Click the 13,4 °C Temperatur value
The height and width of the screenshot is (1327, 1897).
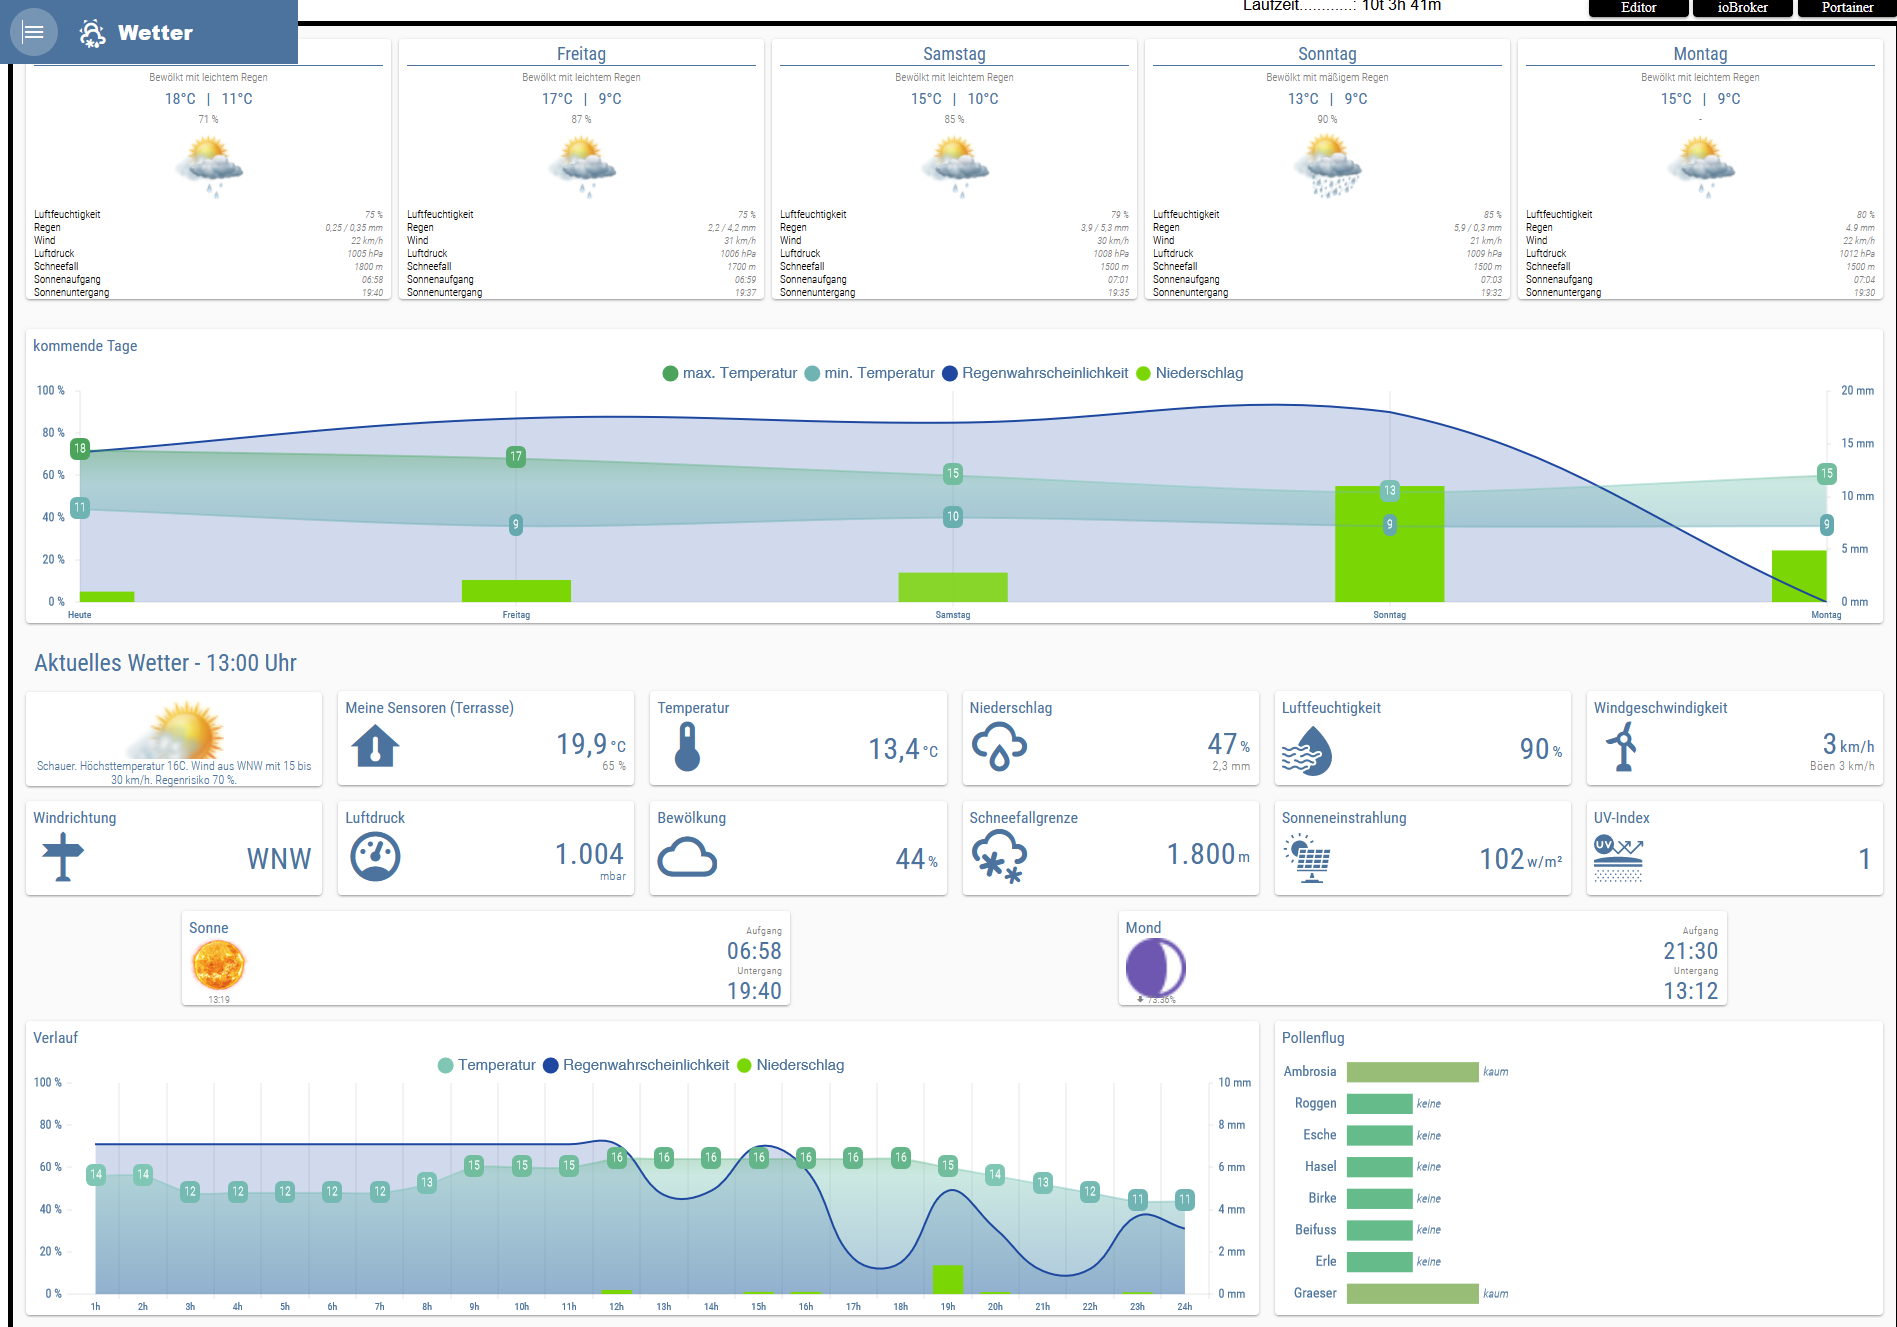[903, 749]
